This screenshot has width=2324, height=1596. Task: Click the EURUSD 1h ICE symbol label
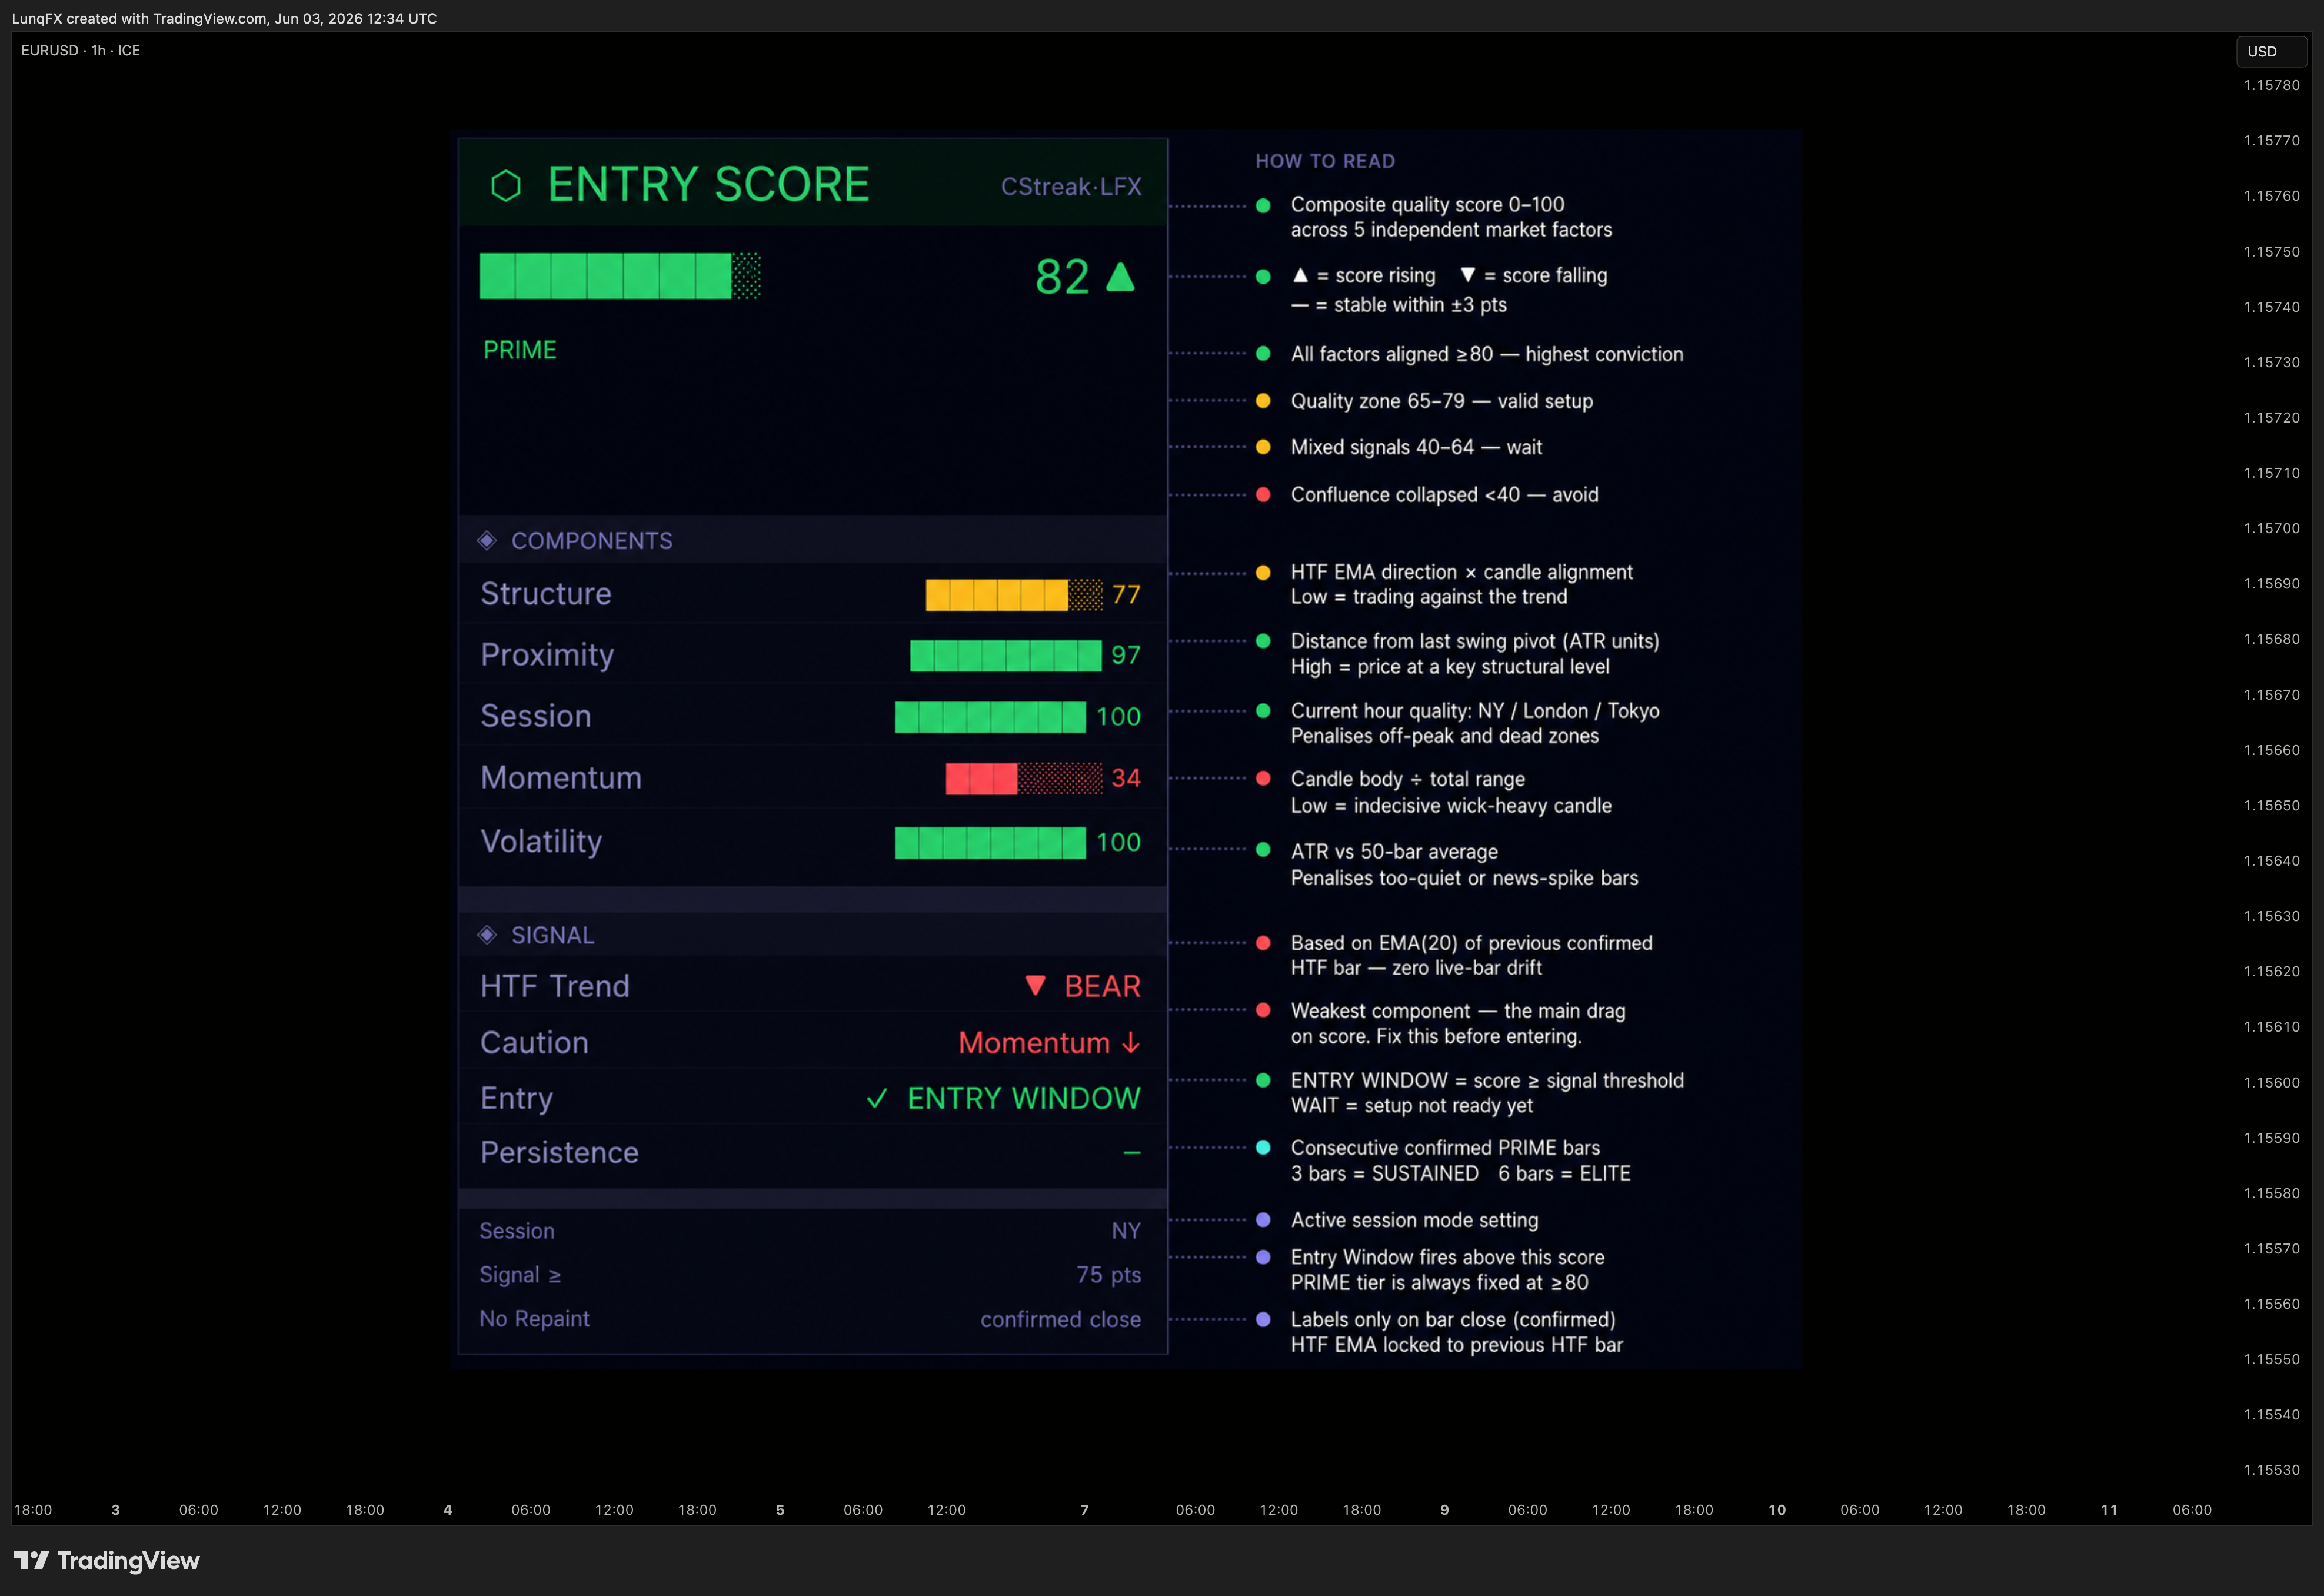point(81,50)
